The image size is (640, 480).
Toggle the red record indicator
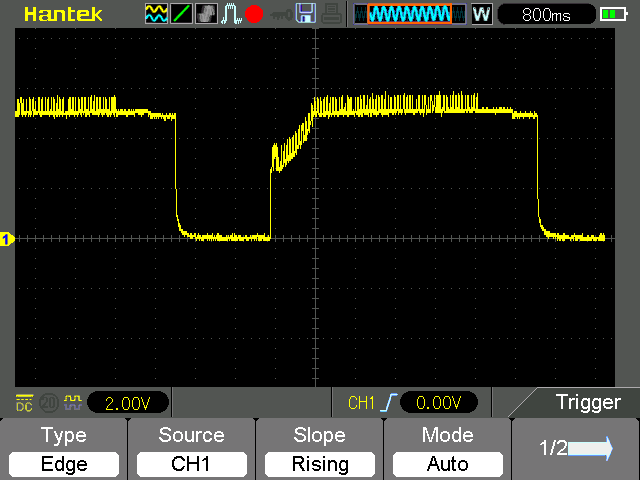tap(254, 14)
